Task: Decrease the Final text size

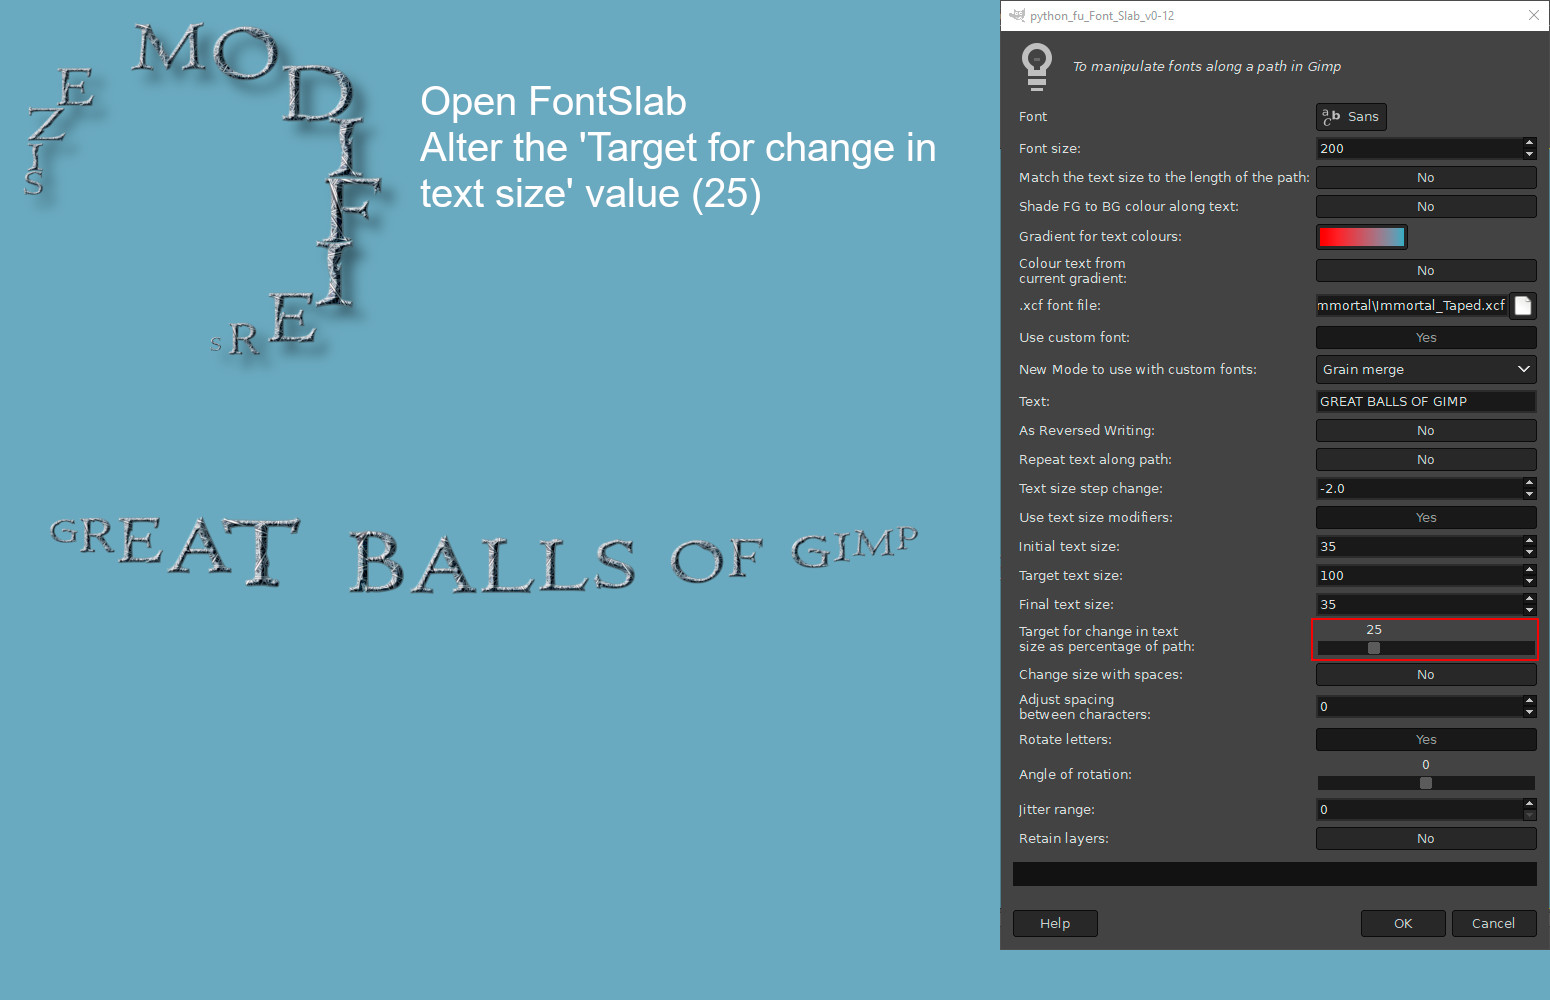Action: point(1529,610)
